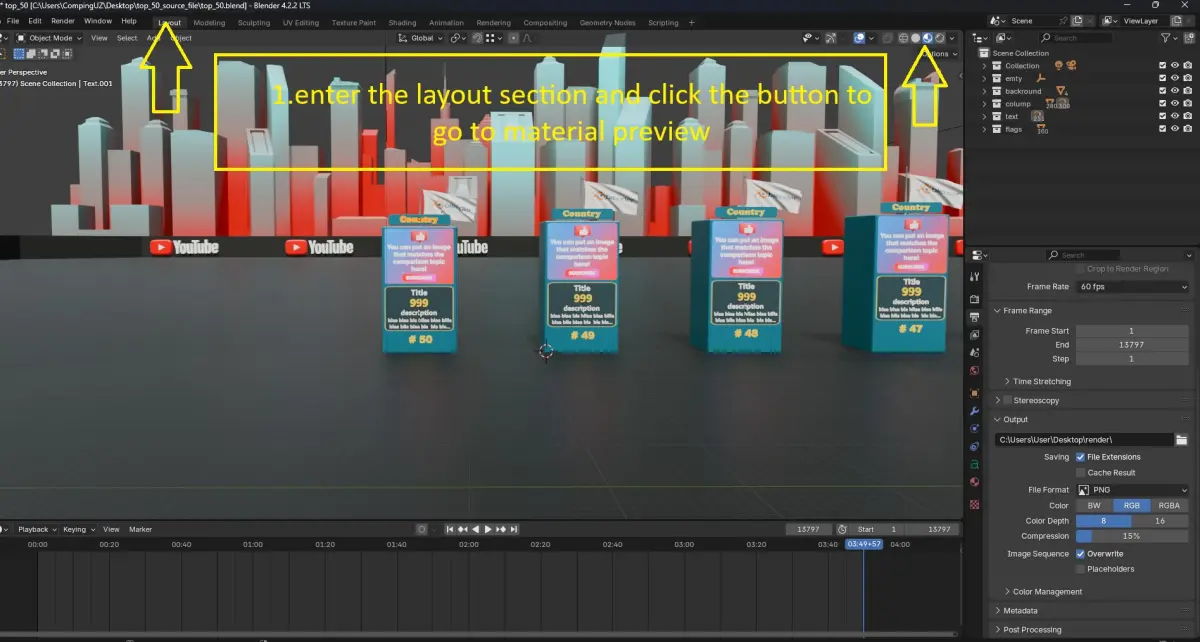Open the Edit menu
The height and width of the screenshot is (642, 1200).
35,21
